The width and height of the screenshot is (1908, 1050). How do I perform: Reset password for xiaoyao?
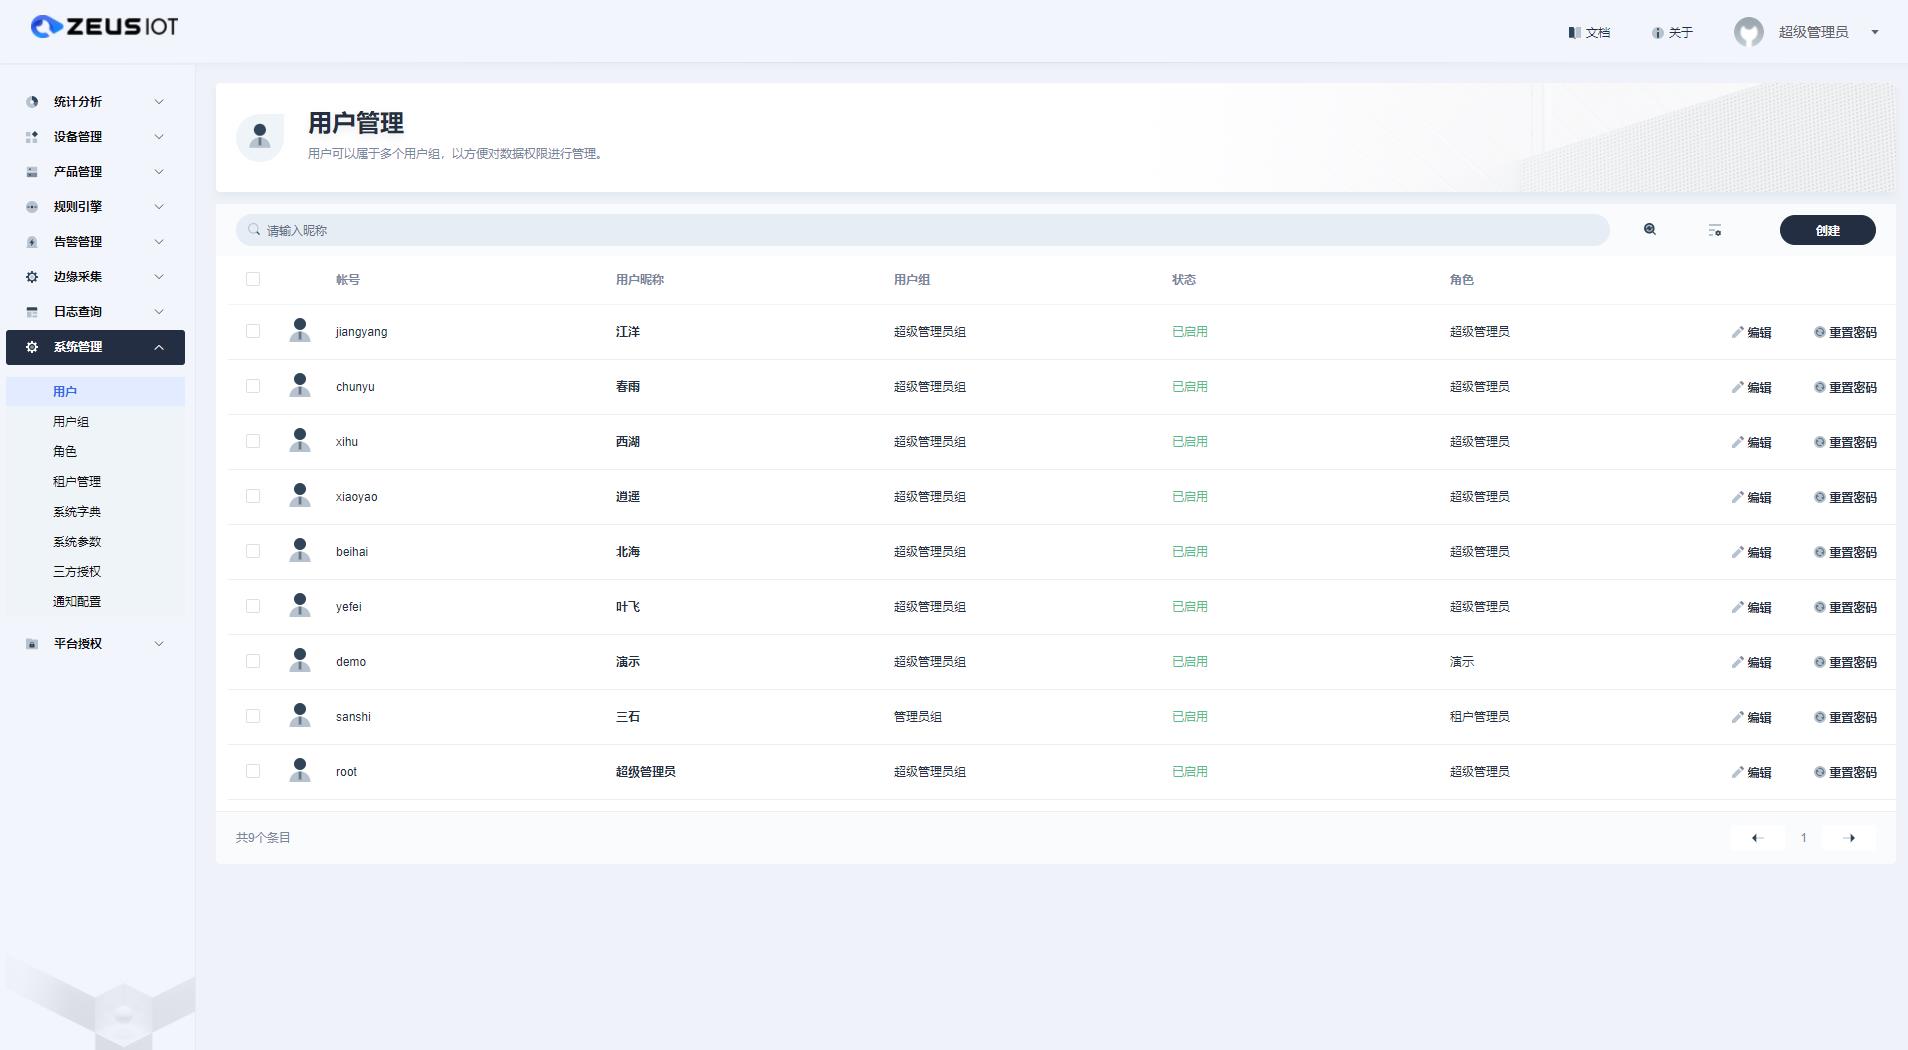click(1846, 498)
